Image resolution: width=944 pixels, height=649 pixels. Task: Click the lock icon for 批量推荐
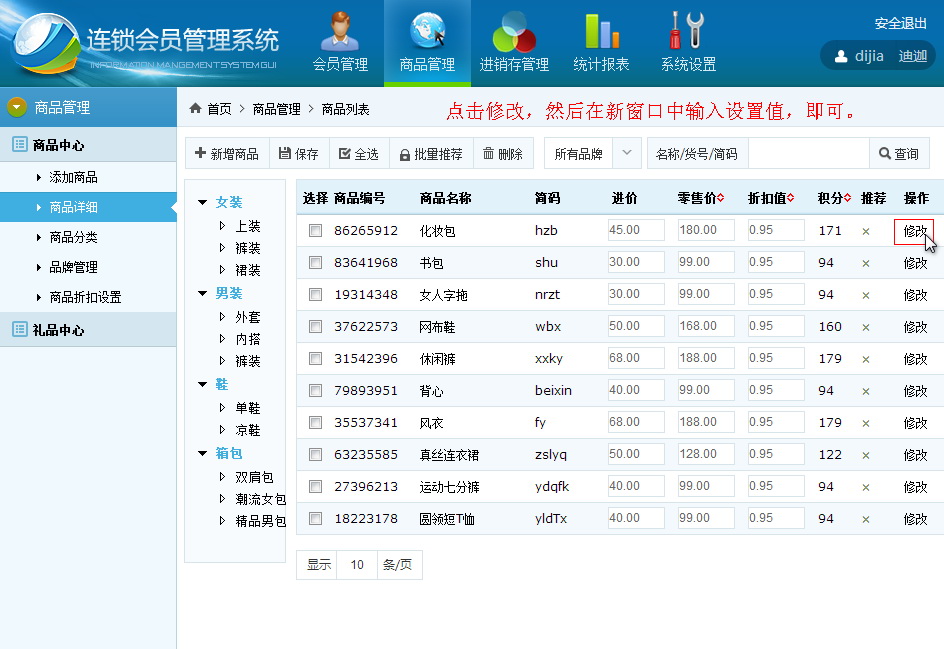tap(405, 155)
